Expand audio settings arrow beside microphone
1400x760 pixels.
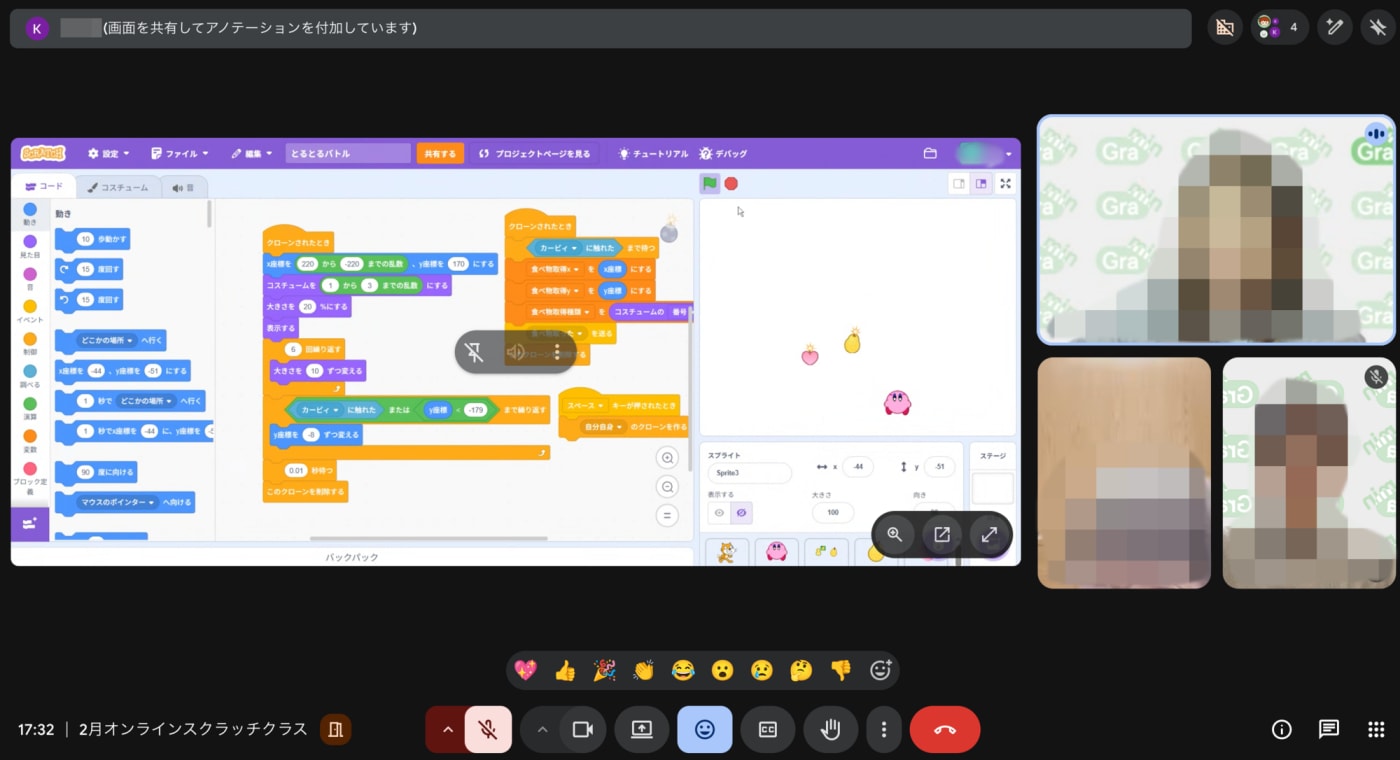[x=447, y=729]
